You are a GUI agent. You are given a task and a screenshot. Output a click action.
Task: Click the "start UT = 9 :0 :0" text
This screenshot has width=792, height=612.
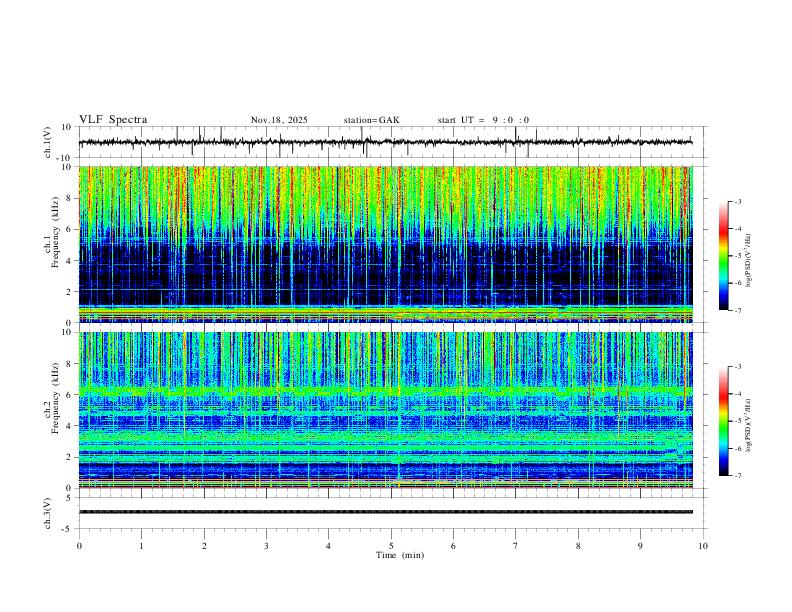coord(483,120)
